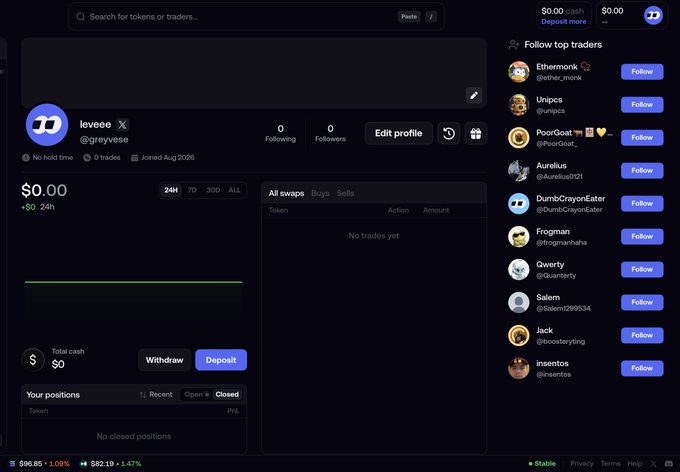The height and width of the screenshot is (472, 680).
Task: Open Salem's default avatar
Action: pos(519,302)
